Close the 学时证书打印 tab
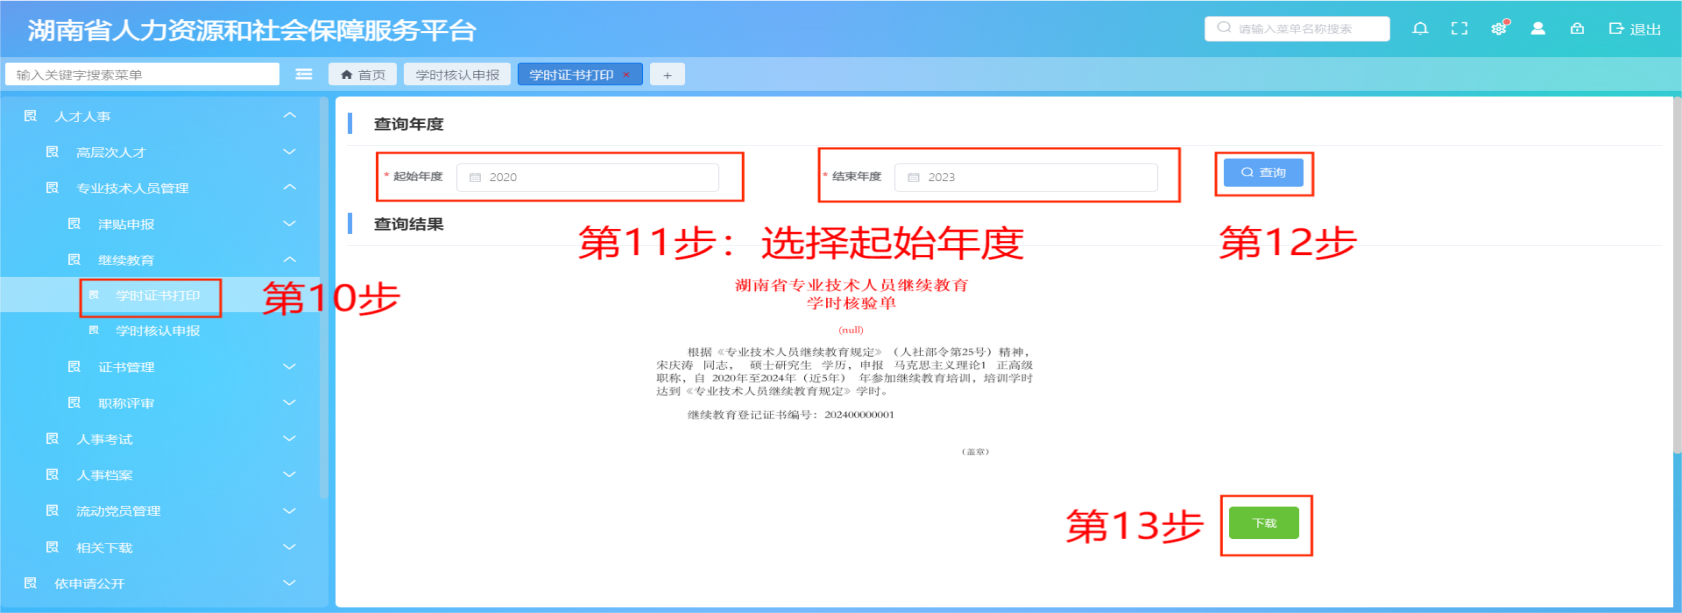 pos(627,75)
